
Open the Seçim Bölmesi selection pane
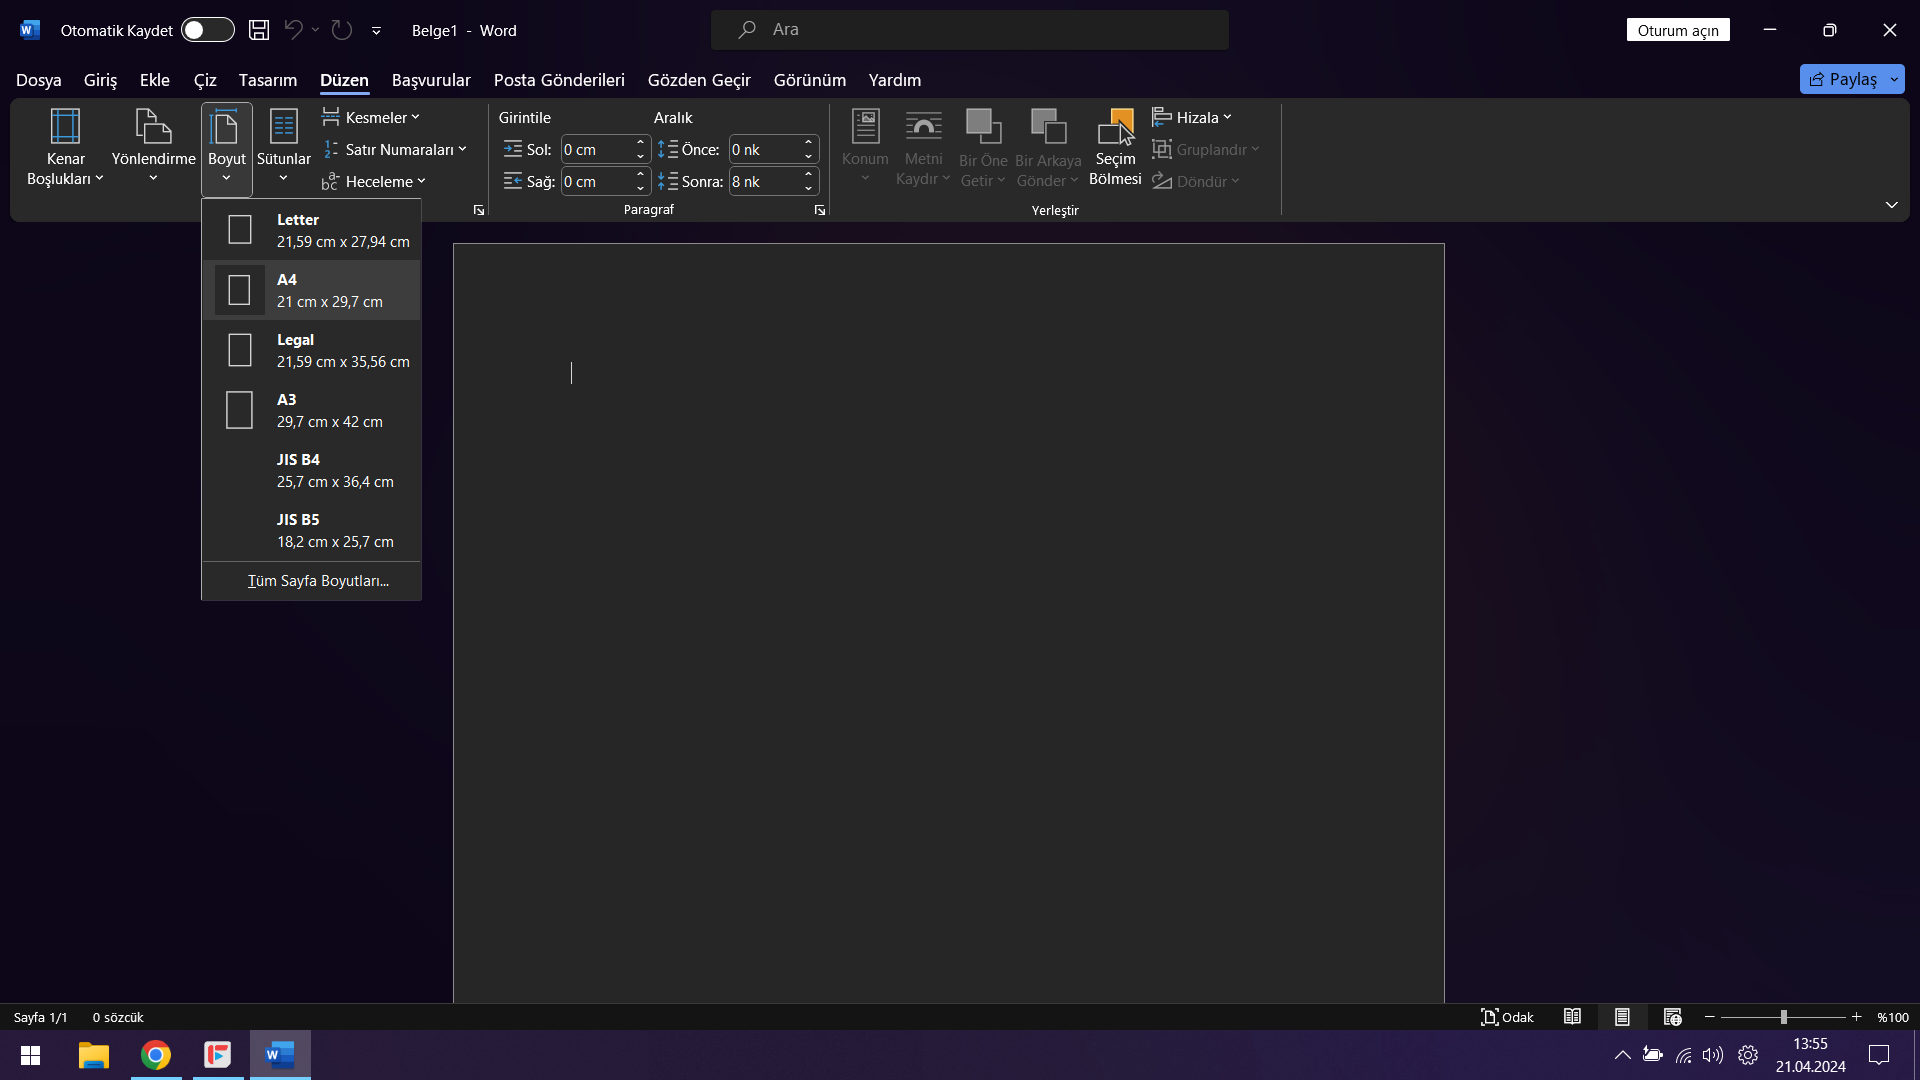(1115, 147)
